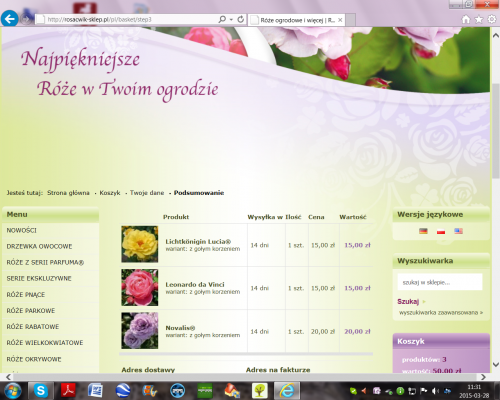Screen dimensions: 500x400
Task: Open 'wyszukiwarka zaawansowana' advanced search link
Action: (x=441, y=313)
